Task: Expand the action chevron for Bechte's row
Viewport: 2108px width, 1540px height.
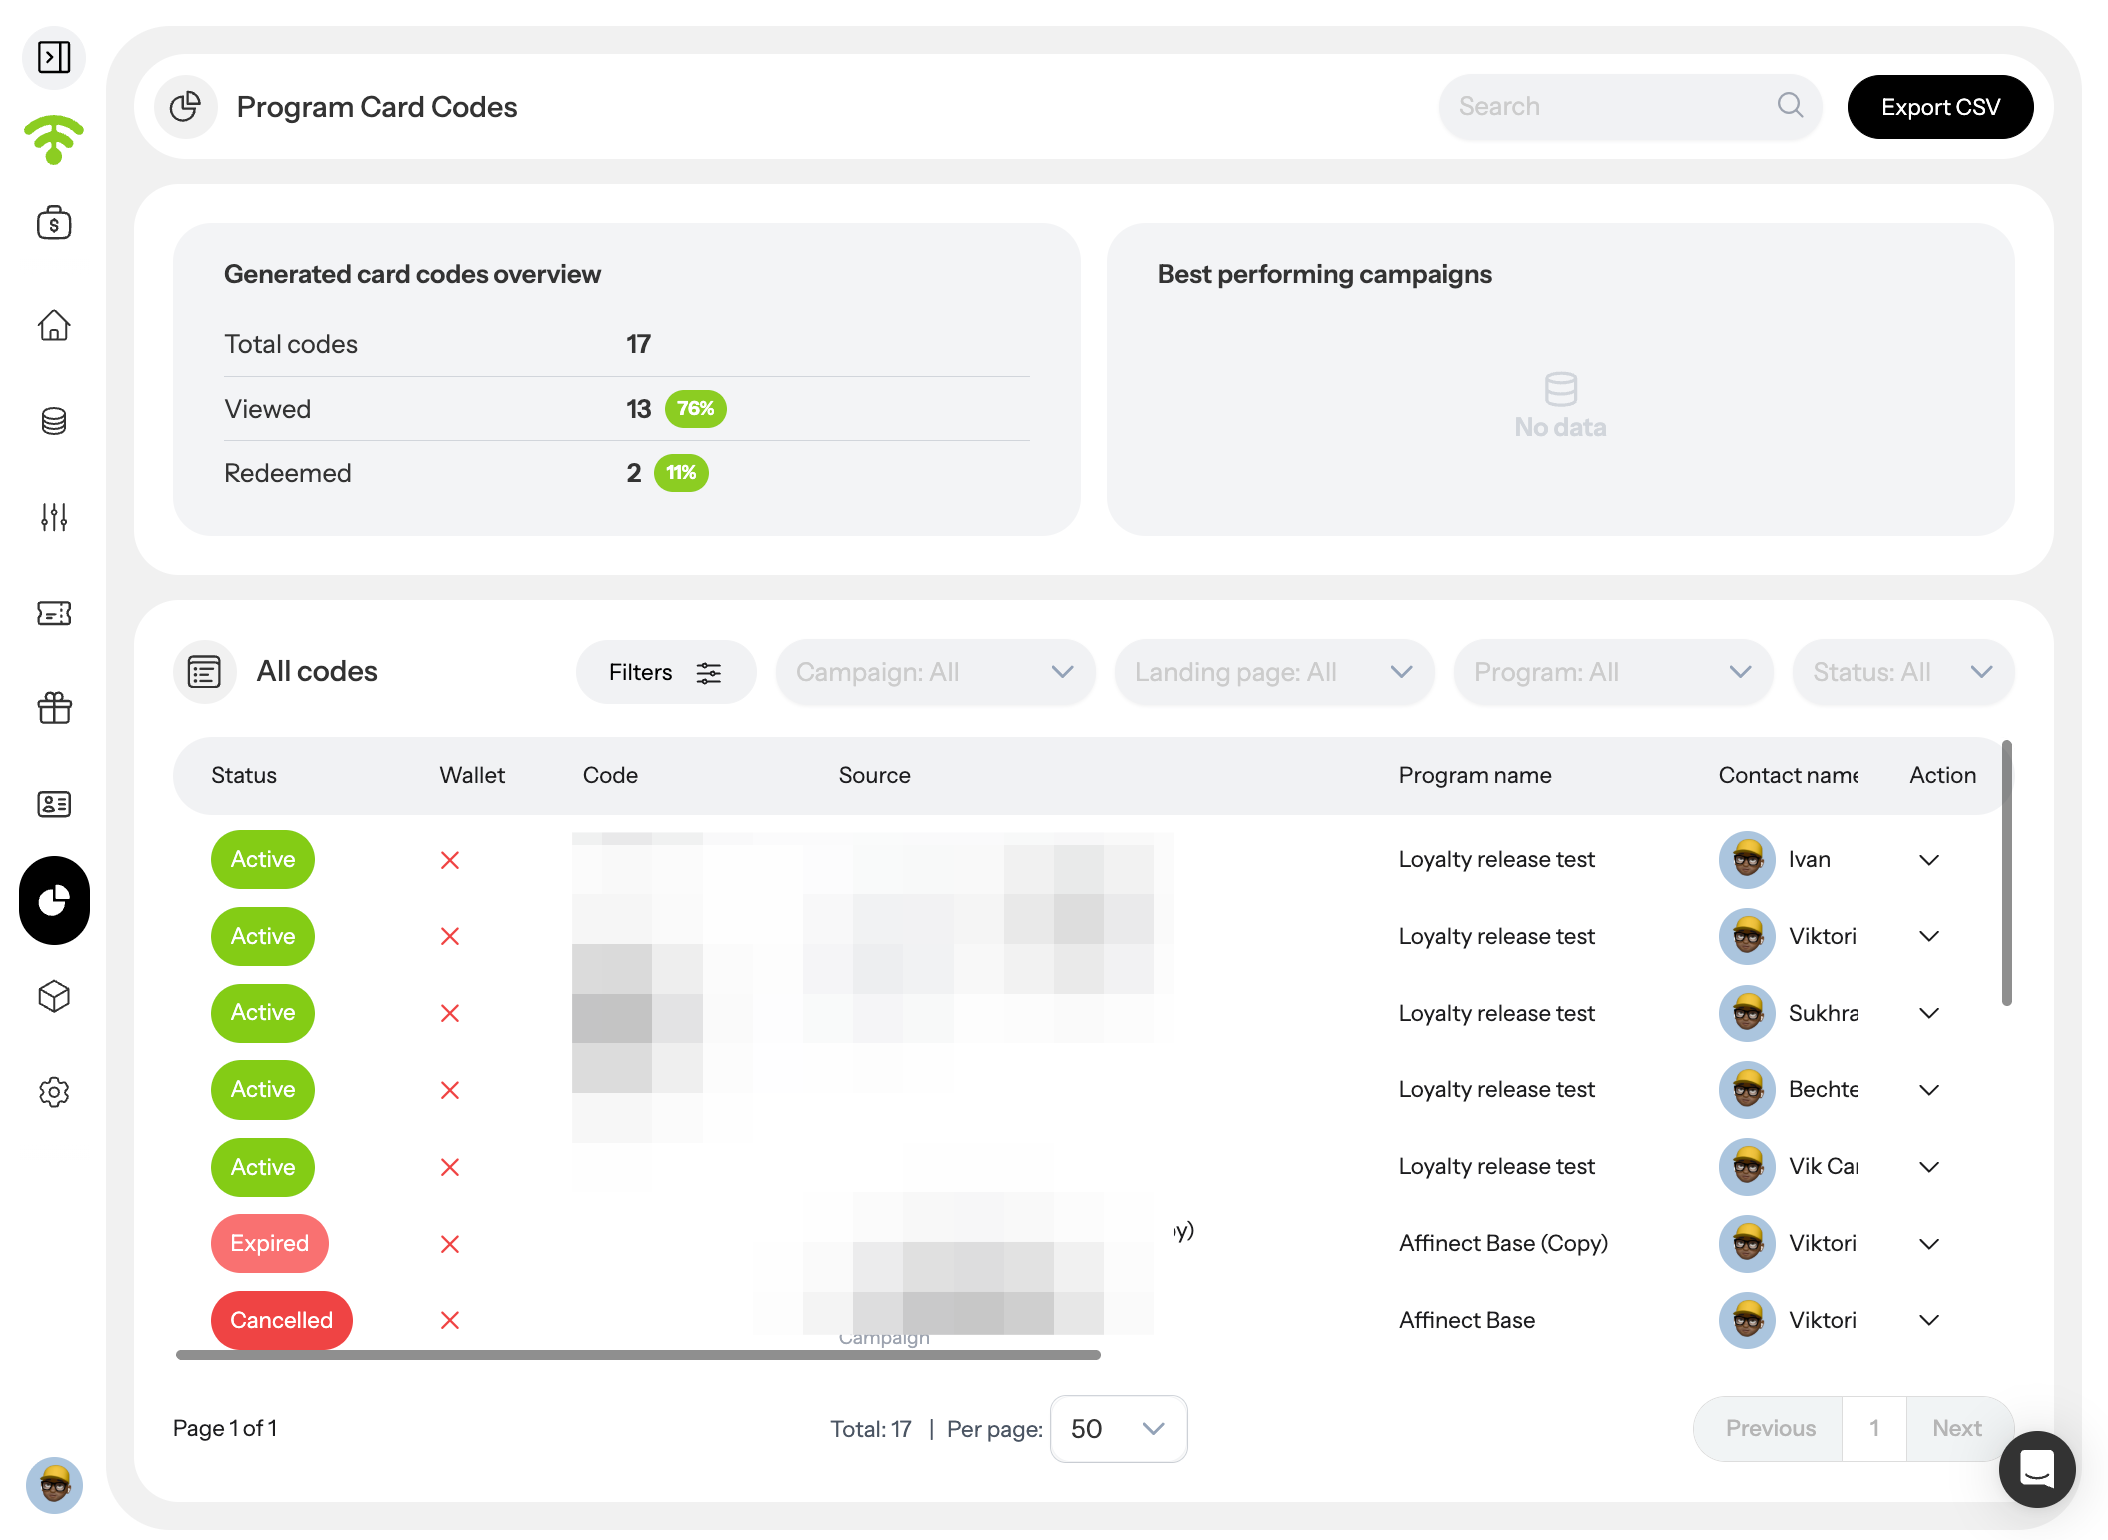Action: click(x=1929, y=1090)
